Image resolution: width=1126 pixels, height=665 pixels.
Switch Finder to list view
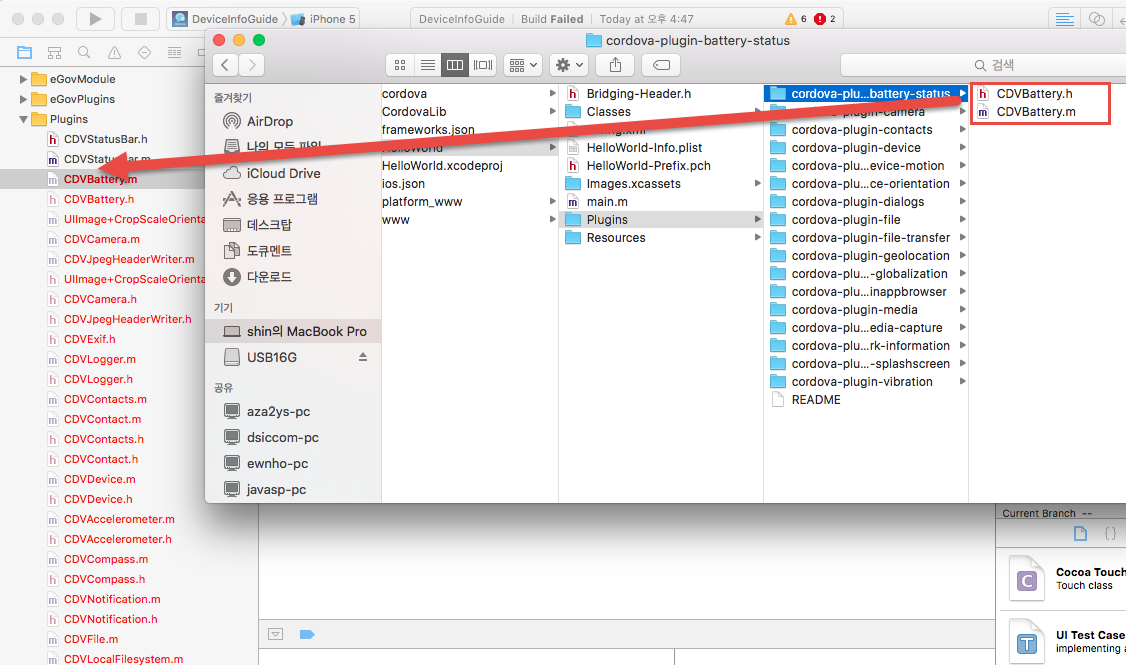coord(427,65)
